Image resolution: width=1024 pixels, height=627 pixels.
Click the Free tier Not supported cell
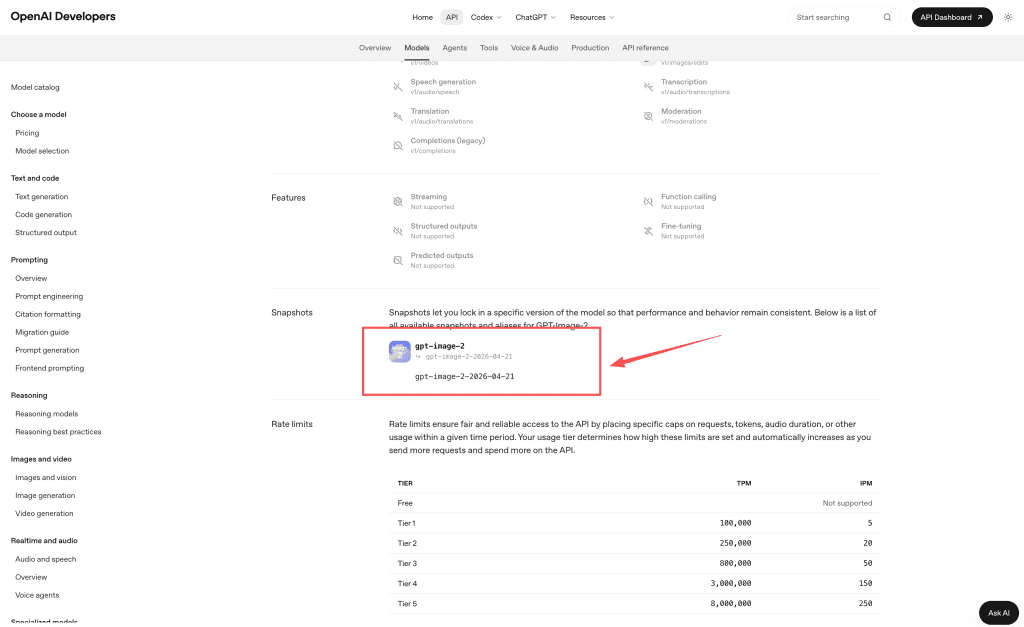847,503
